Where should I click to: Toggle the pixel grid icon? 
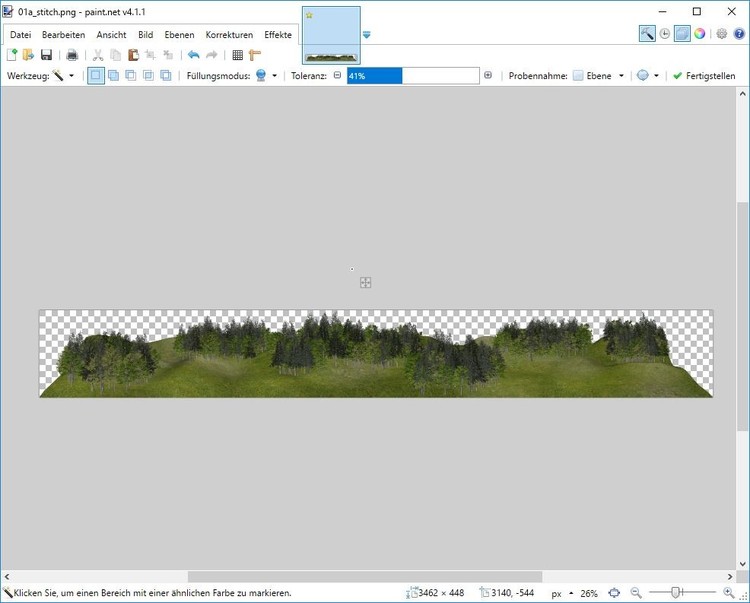[237, 55]
